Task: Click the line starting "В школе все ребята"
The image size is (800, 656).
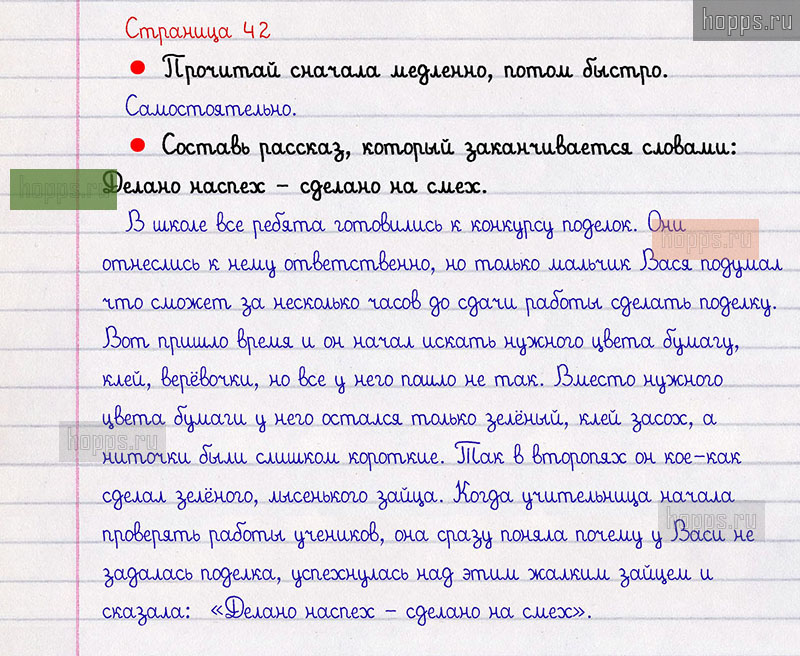Action: (380, 224)
